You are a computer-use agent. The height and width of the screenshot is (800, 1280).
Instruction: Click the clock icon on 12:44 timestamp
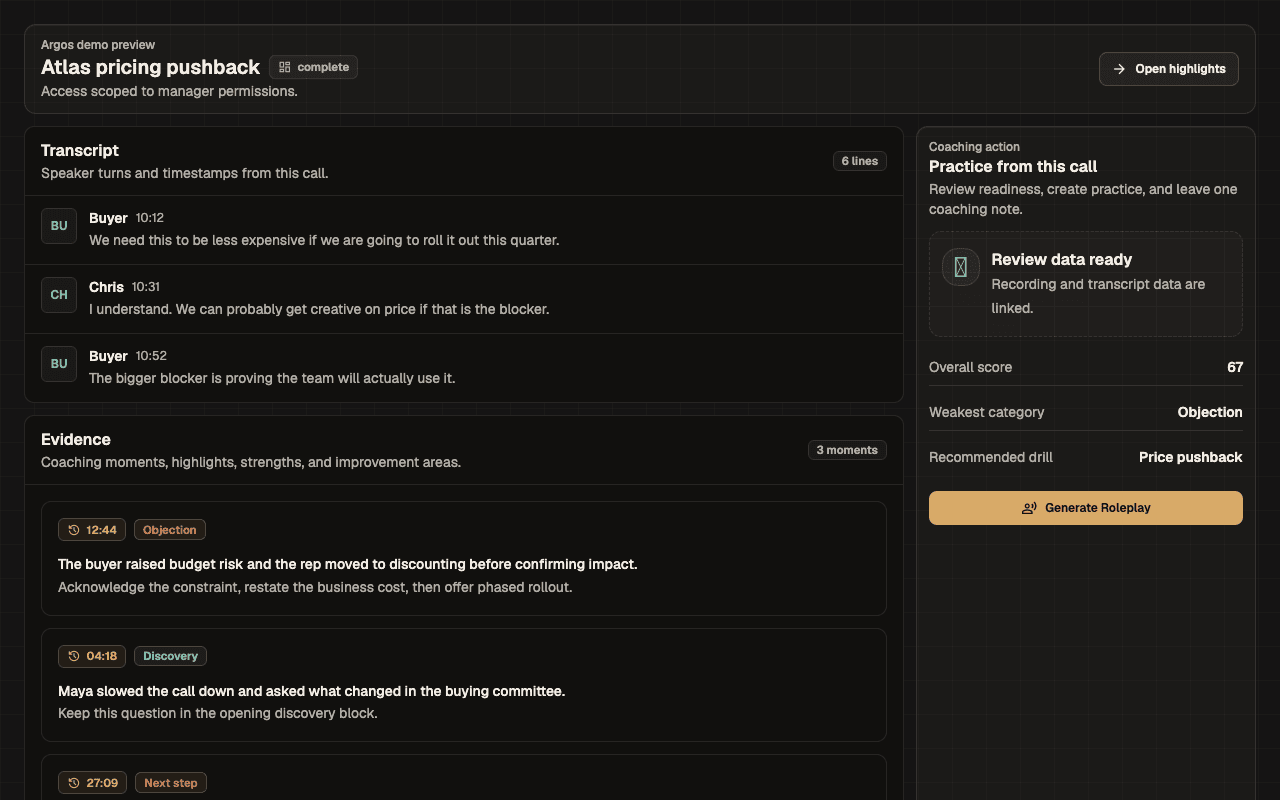74,530
